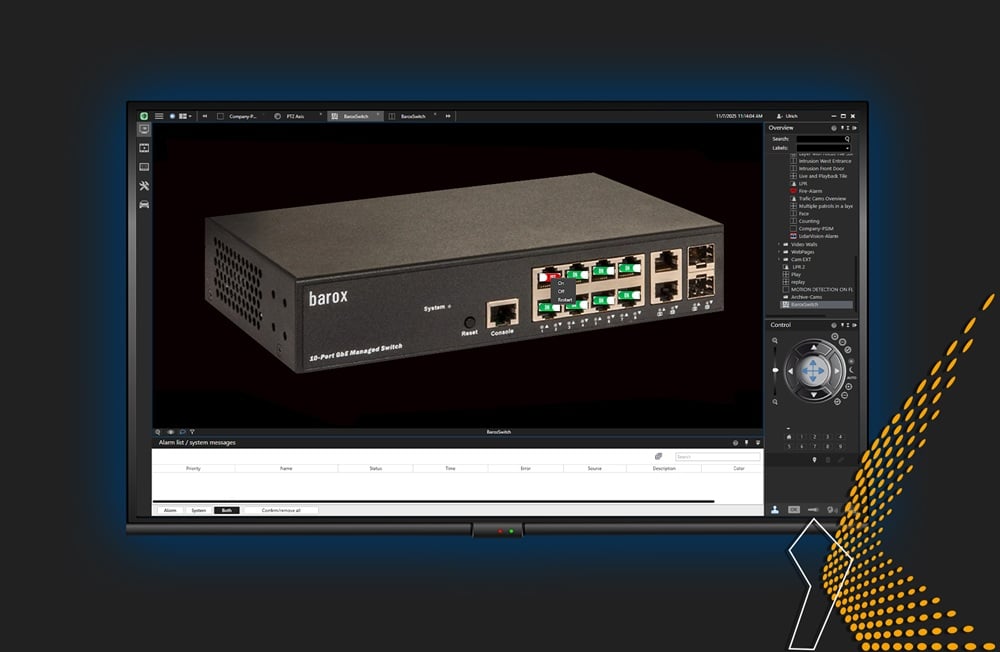Click the central PTZ move joystick
Screen dimensions: 1000x652
[x=813, y=371]
